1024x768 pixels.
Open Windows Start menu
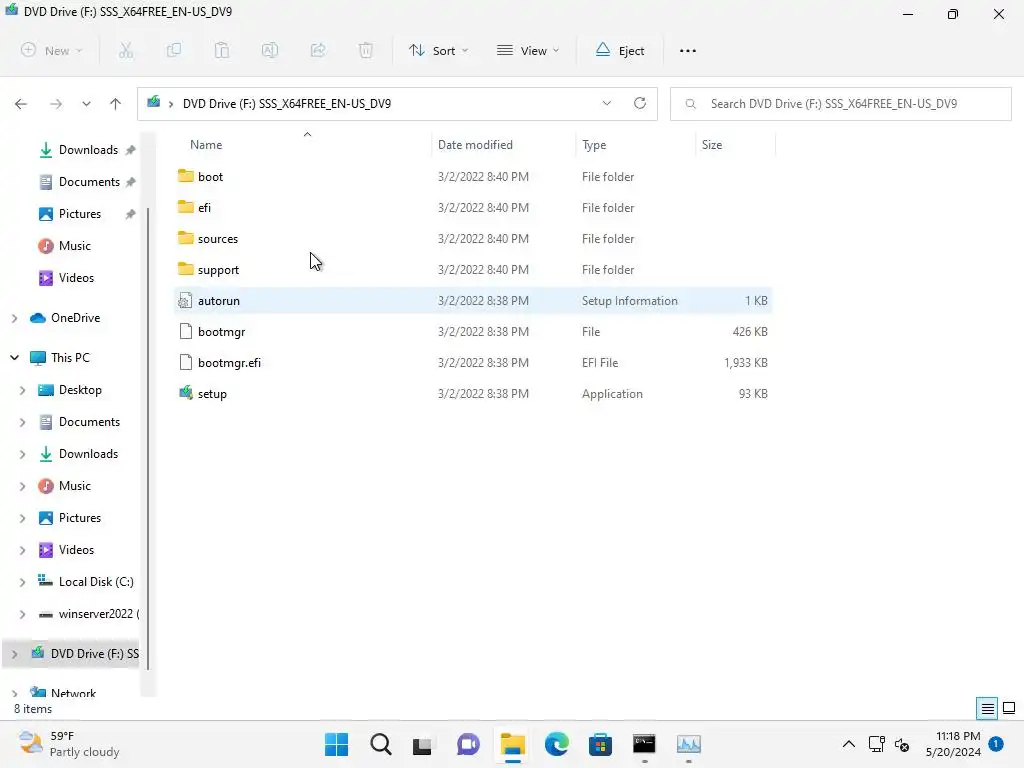[336, 744]
